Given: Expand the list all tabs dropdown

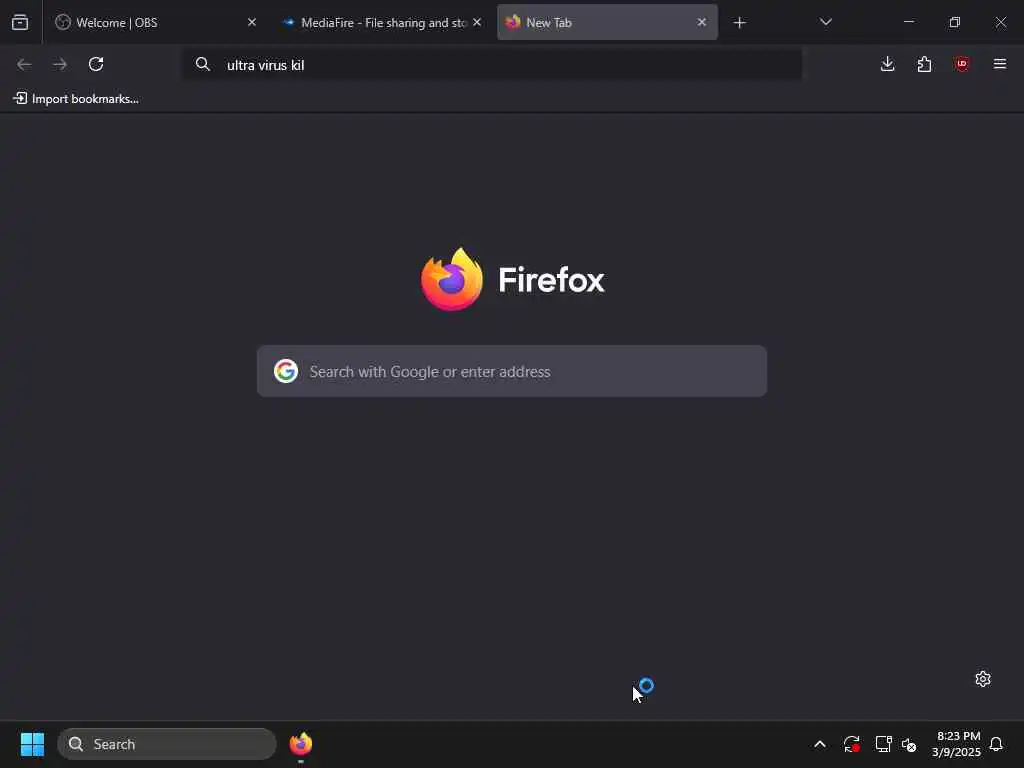Looking at the screenshot, I should pyautogui.click(x=825, y=22).
